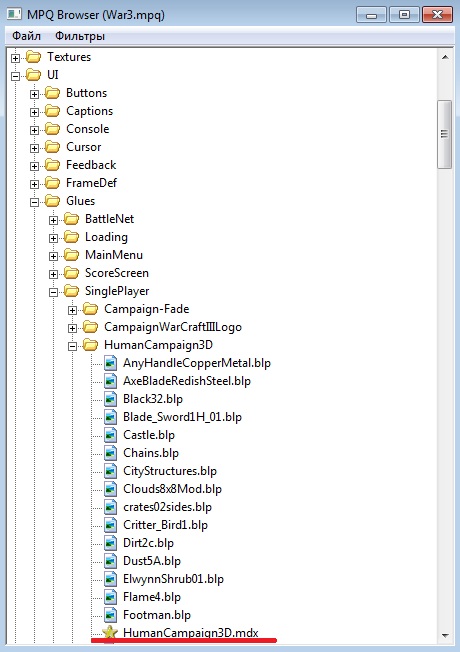Maximize the MPQ Browser window
Screen dimensions: 460x652
tap(404, 15)
